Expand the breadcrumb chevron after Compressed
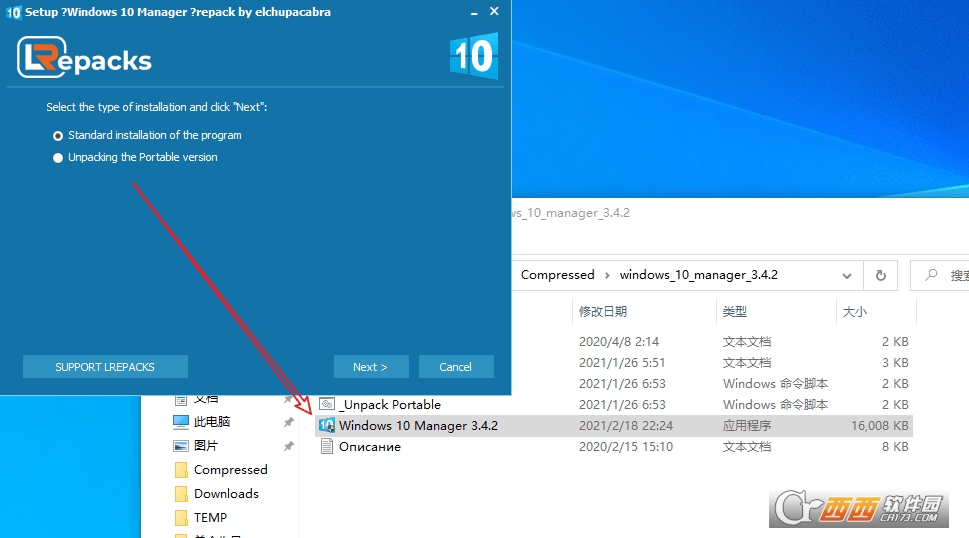This screenshot has width=969, height=538. coord(607,275)
